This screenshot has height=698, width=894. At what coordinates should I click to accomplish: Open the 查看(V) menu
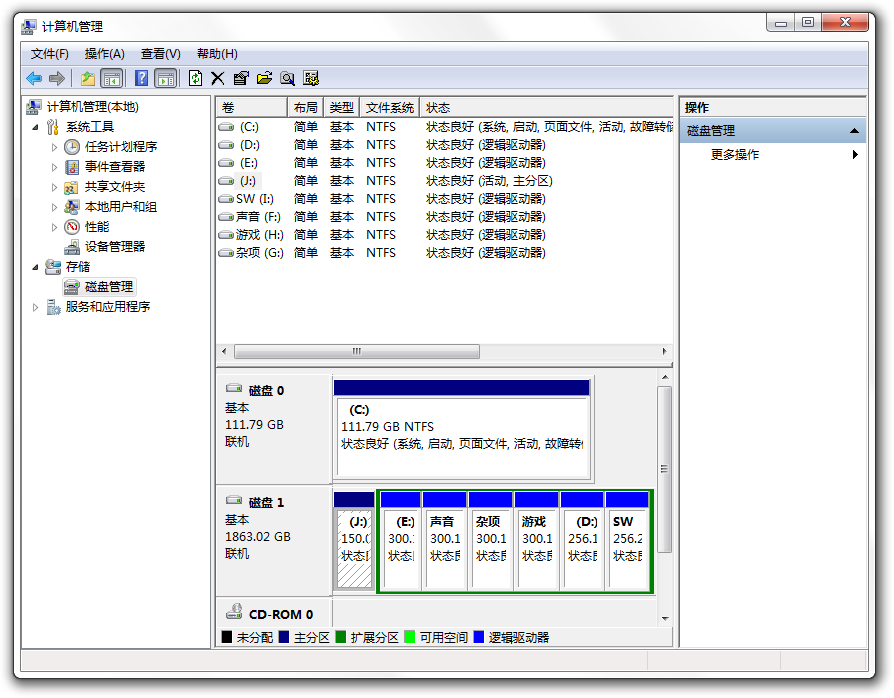[x=160, y=54]
